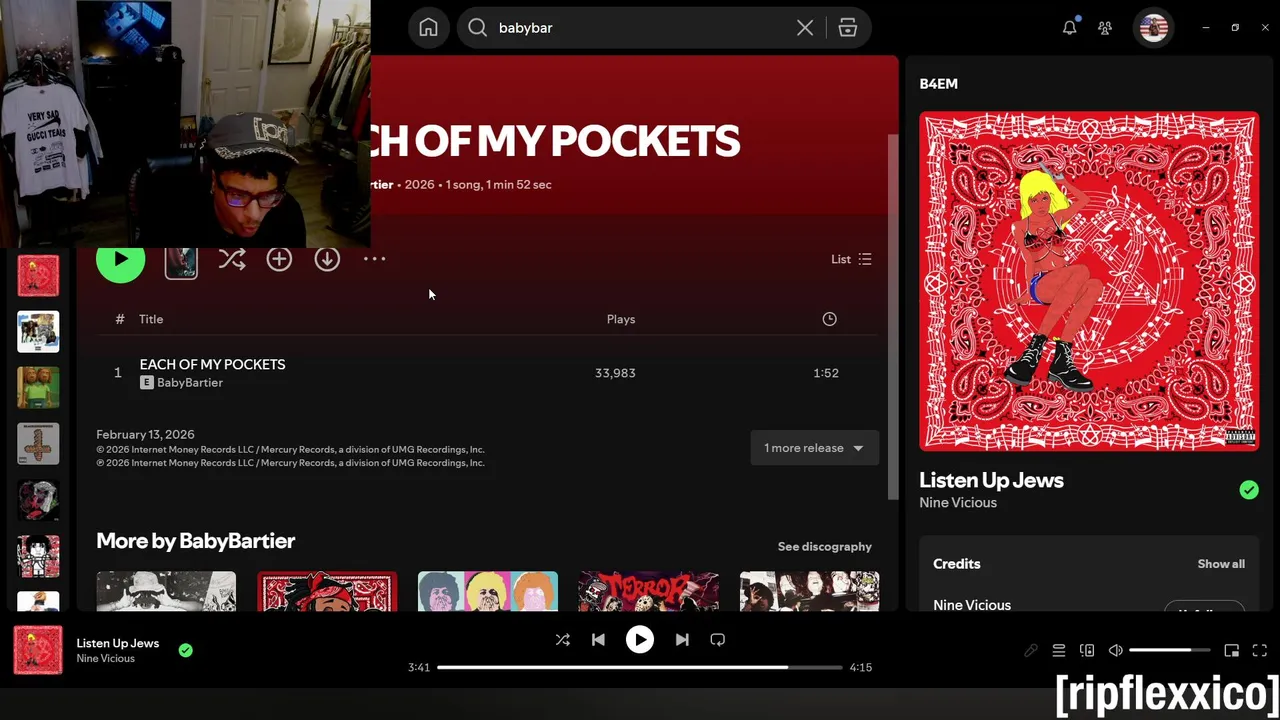The height and width of the screenshot is (720, 1280).
Task: Skip to previous track
Action: click(598, 640)
